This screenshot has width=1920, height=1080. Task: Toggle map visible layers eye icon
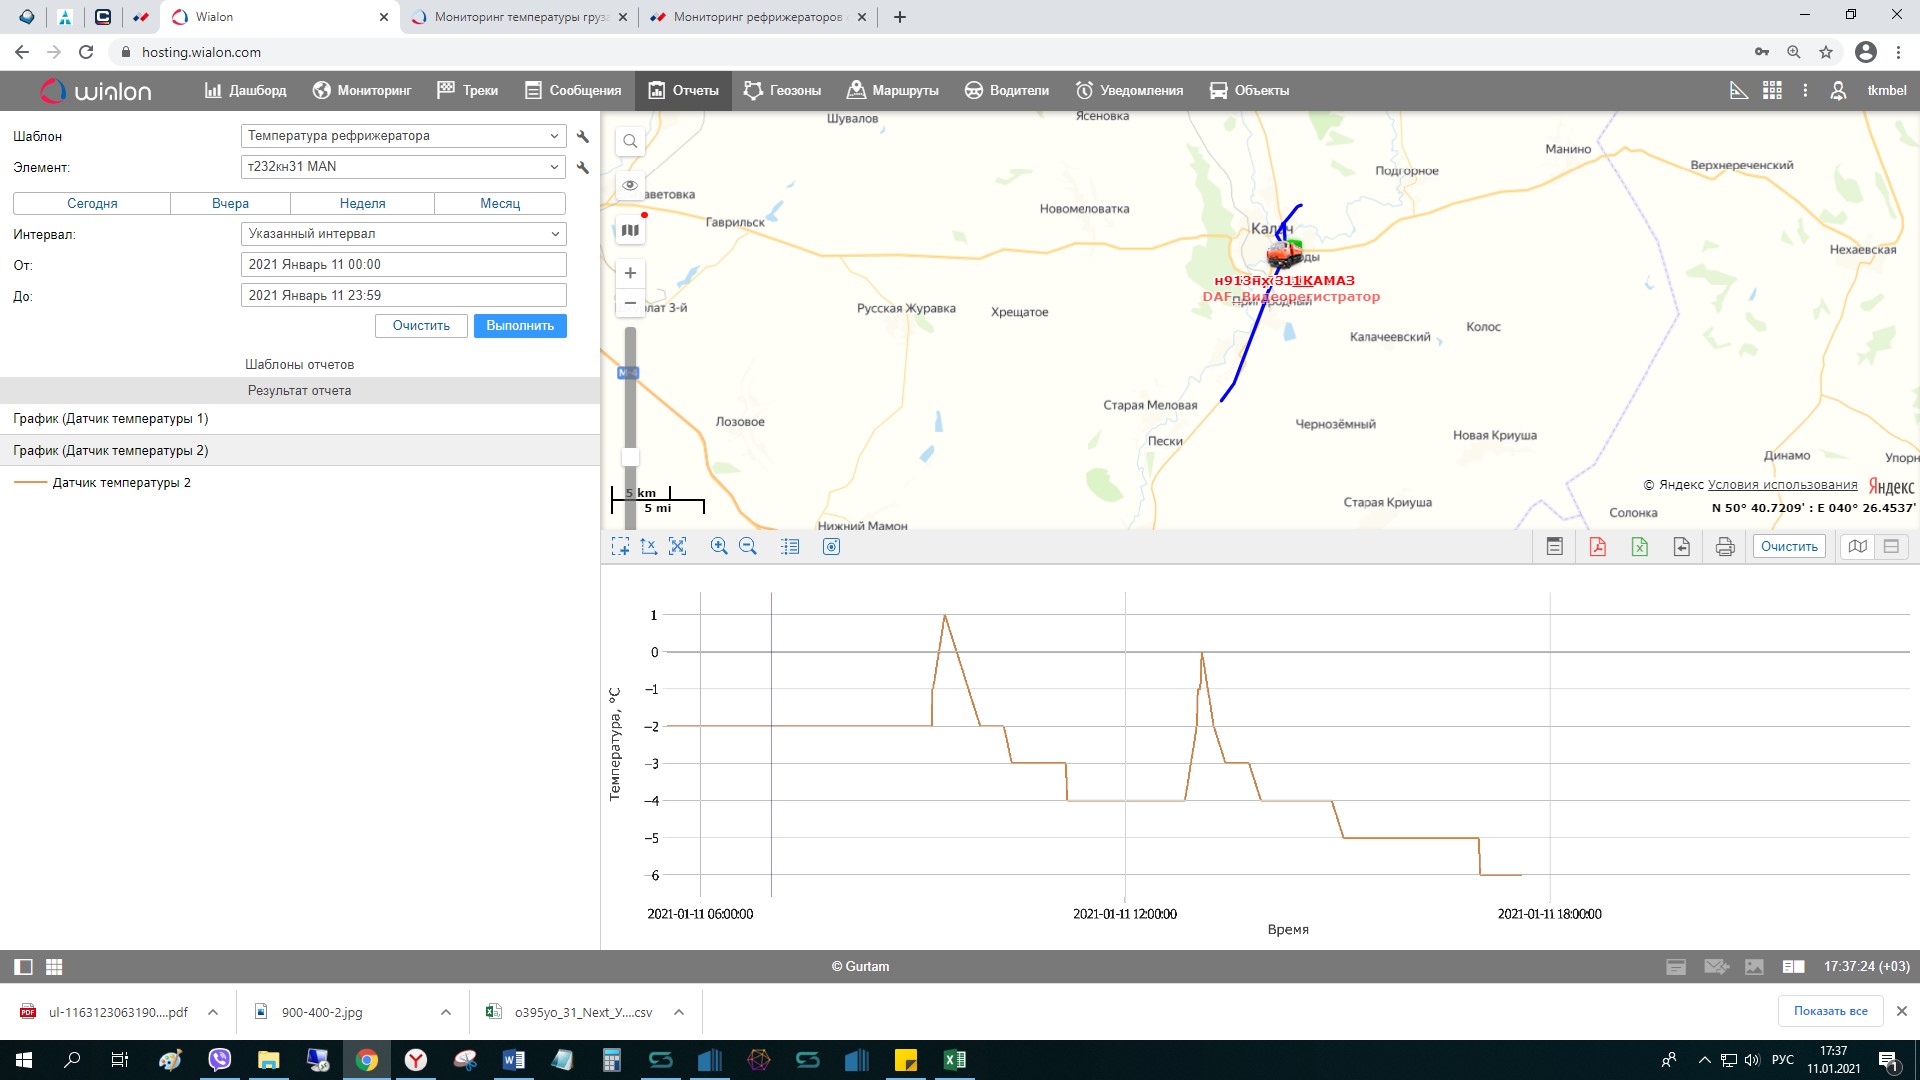tap(630, 185)
